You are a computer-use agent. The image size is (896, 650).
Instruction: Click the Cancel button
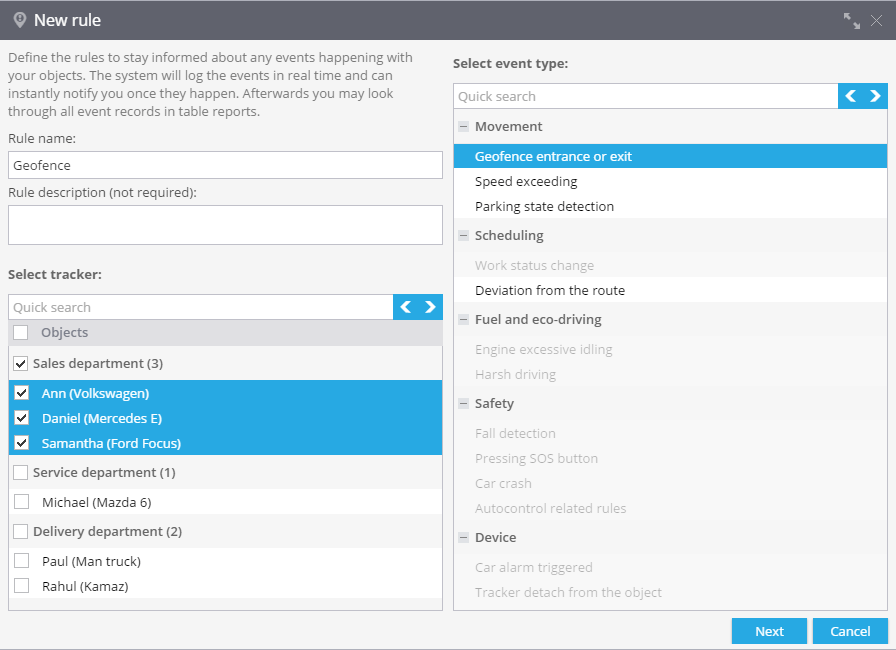point(850,631)
